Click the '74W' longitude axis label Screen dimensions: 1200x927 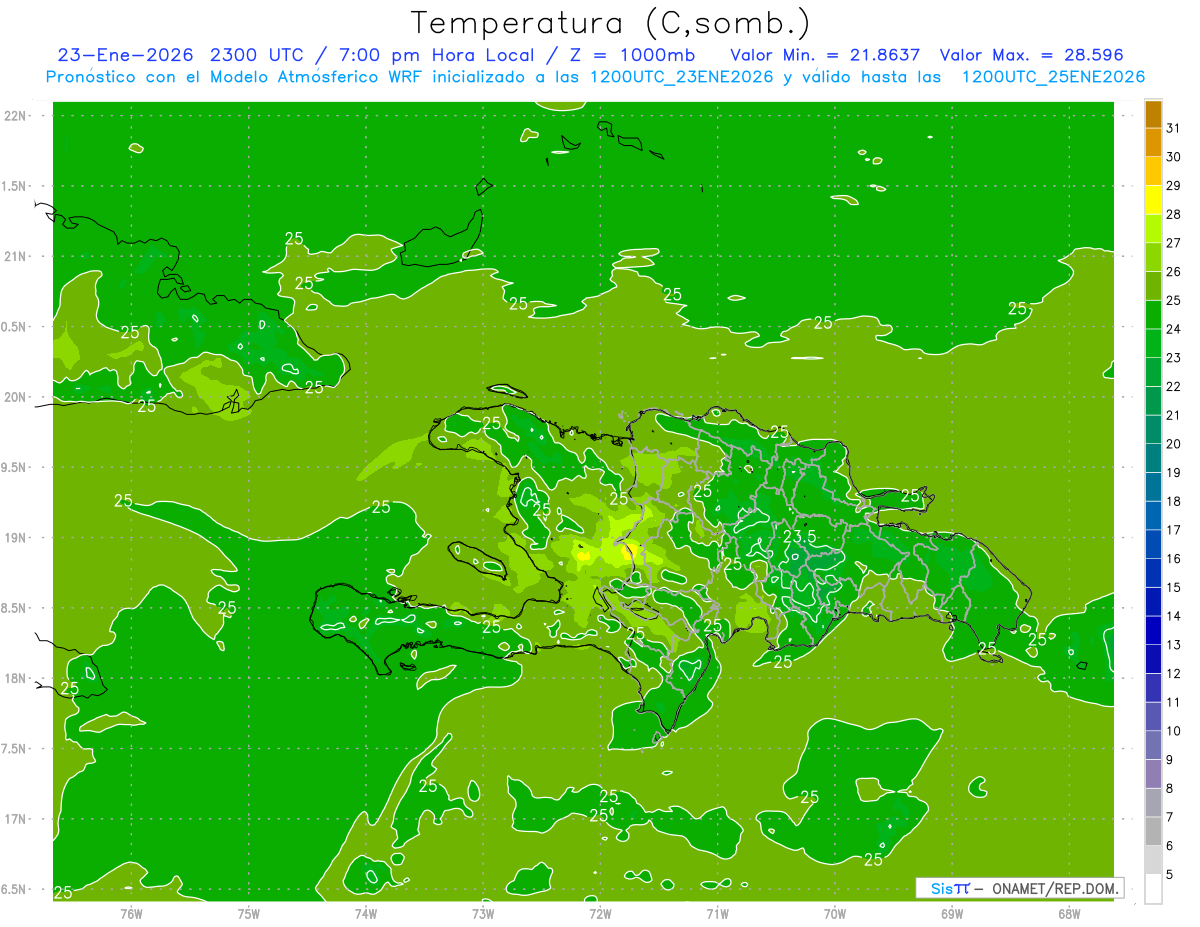tap(365, 913)
